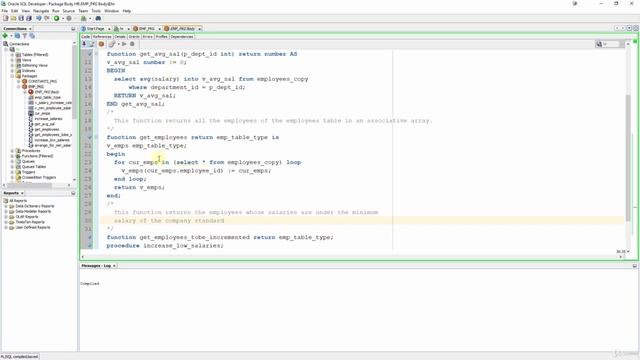
Task: Expand the Triggers node
Action: coord(12,172)
